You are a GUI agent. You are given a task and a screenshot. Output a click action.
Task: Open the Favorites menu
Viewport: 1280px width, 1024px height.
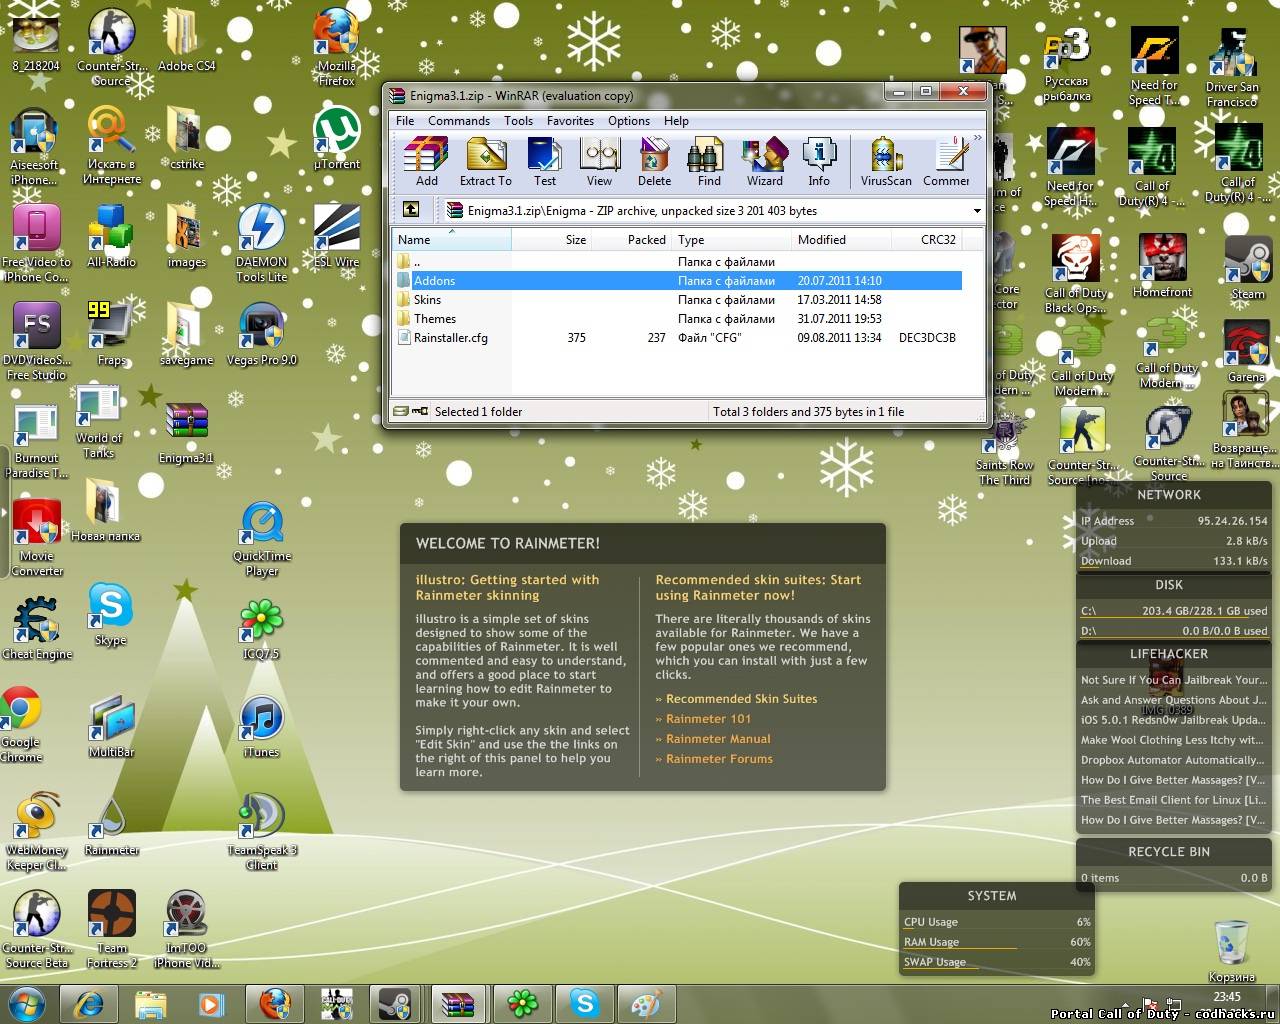click(x=570, y=121)
